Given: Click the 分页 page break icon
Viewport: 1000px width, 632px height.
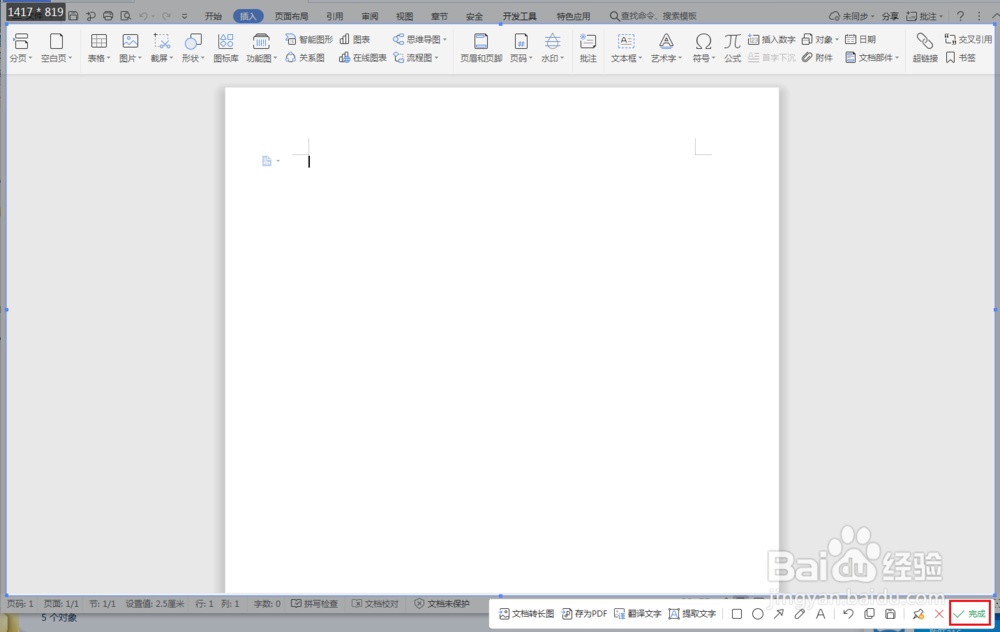Looking at the screenshot, I should pyautogui.click(x=21, y=42).
